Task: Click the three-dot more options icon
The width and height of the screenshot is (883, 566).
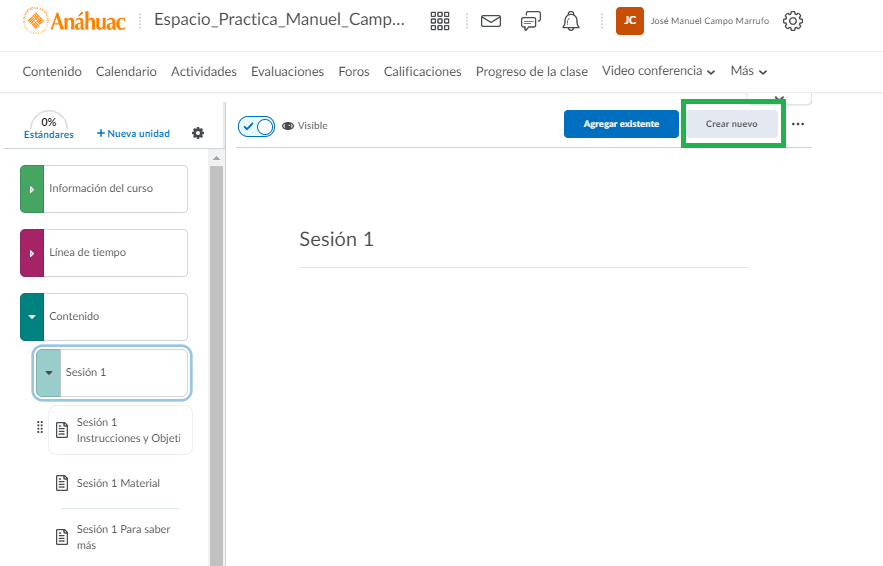Action: (798, 124)
